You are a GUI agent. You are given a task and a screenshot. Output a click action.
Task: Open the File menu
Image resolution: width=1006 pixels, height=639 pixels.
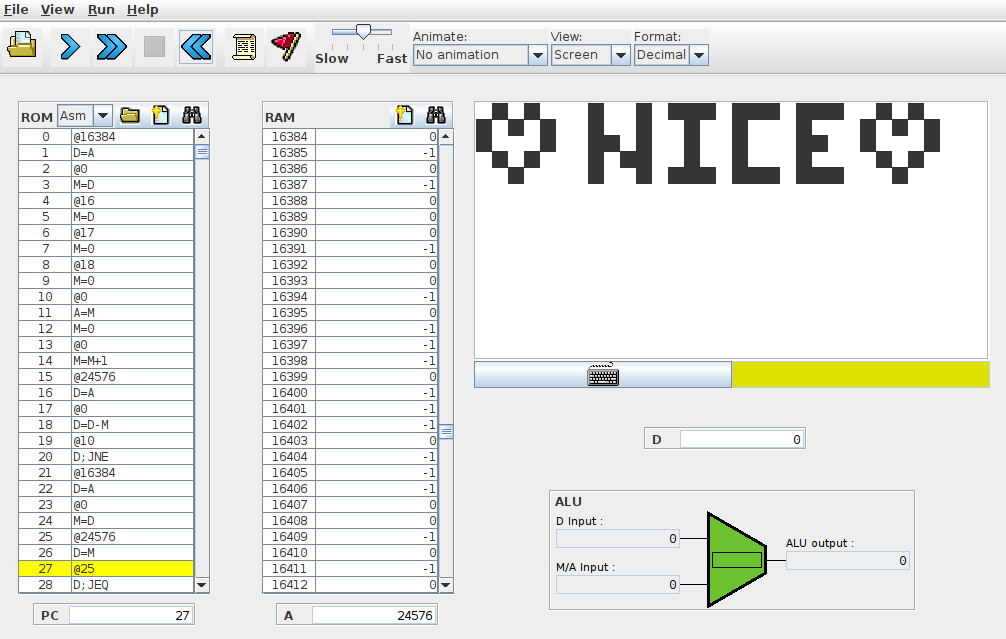point(16,9)
